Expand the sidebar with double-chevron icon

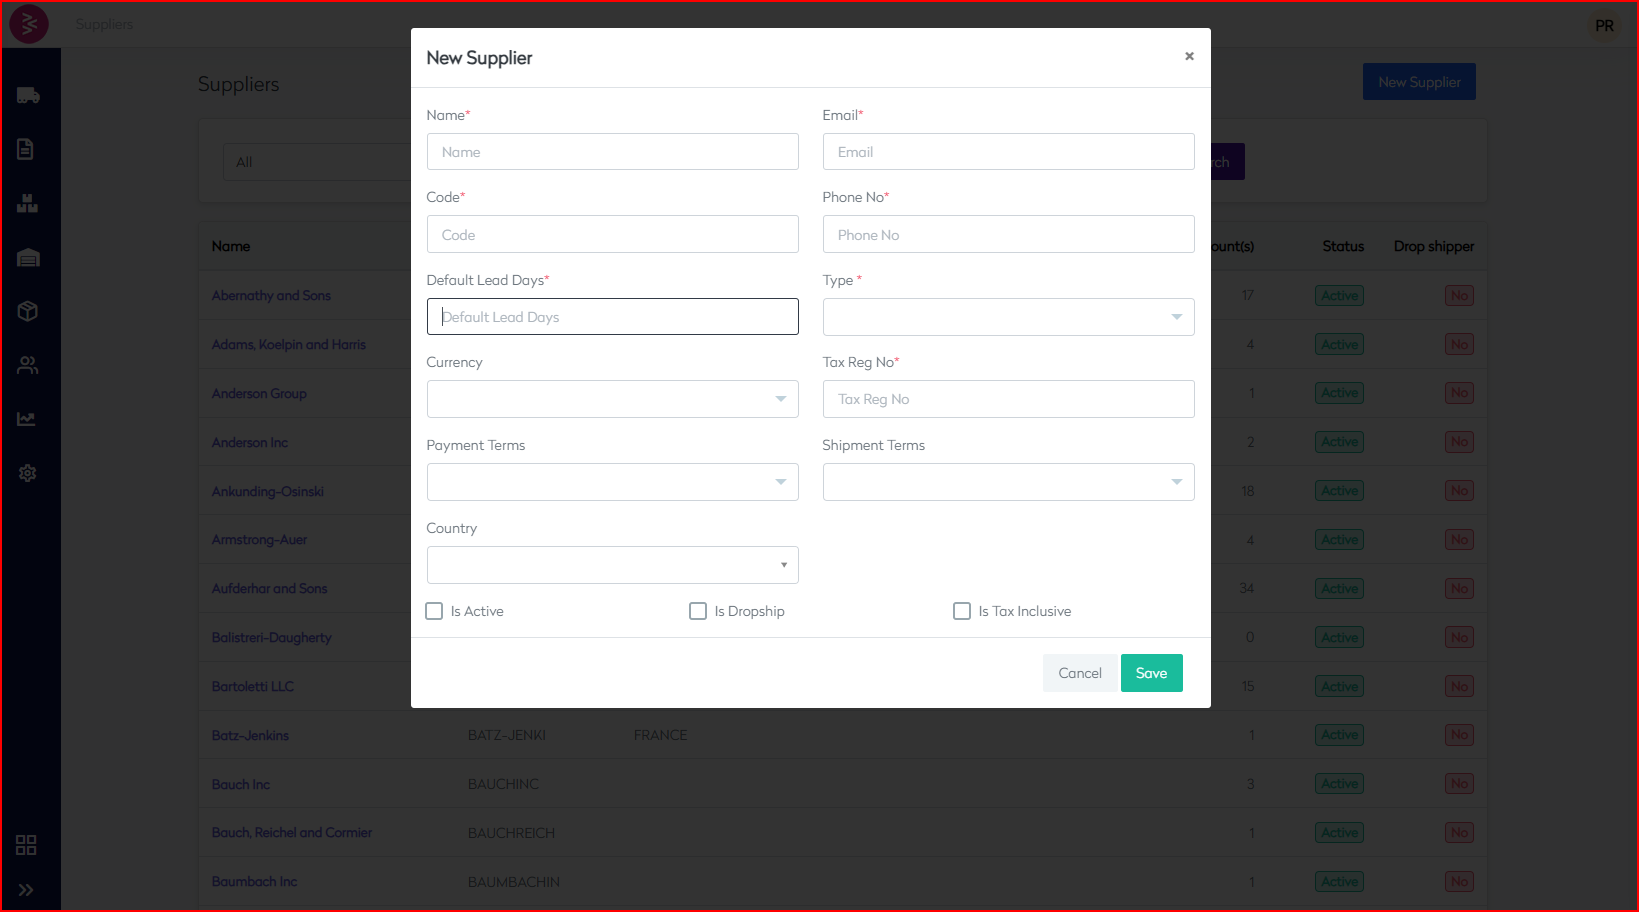[26, 889]
